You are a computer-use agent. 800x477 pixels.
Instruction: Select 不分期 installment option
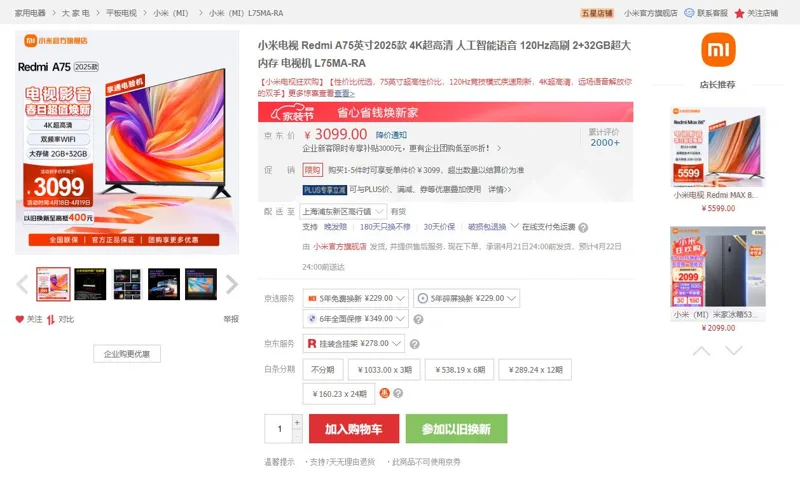tap(322, 370)
